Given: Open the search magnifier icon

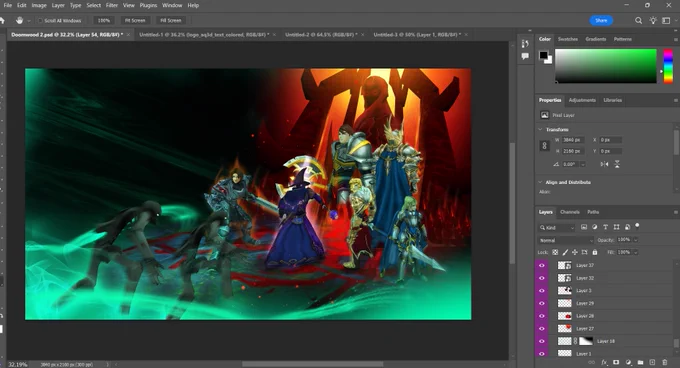Looking at the screenshot, I should [x=638, y=20].
